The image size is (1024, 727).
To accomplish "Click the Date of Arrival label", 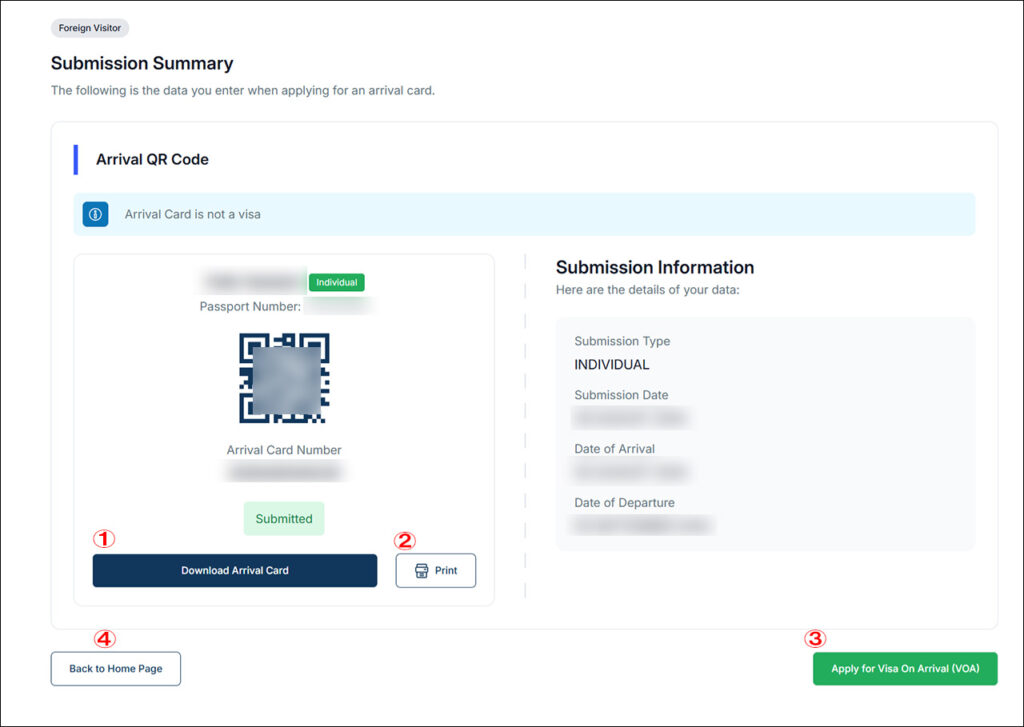I will 615,449.
